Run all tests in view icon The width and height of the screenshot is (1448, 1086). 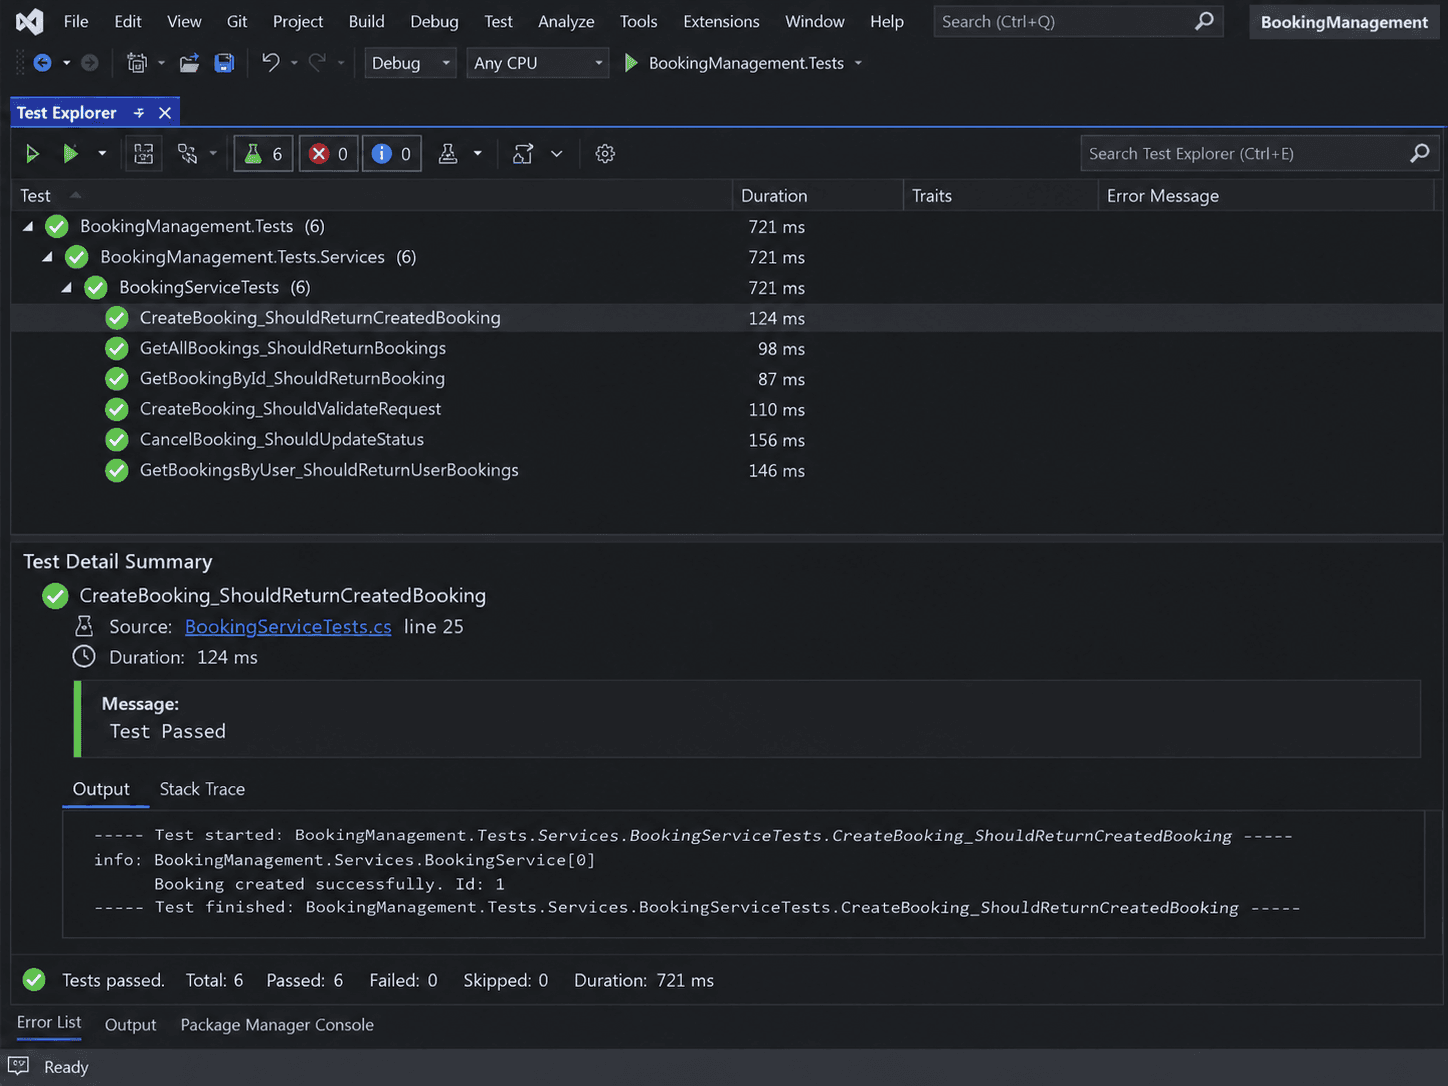(32, 154)
